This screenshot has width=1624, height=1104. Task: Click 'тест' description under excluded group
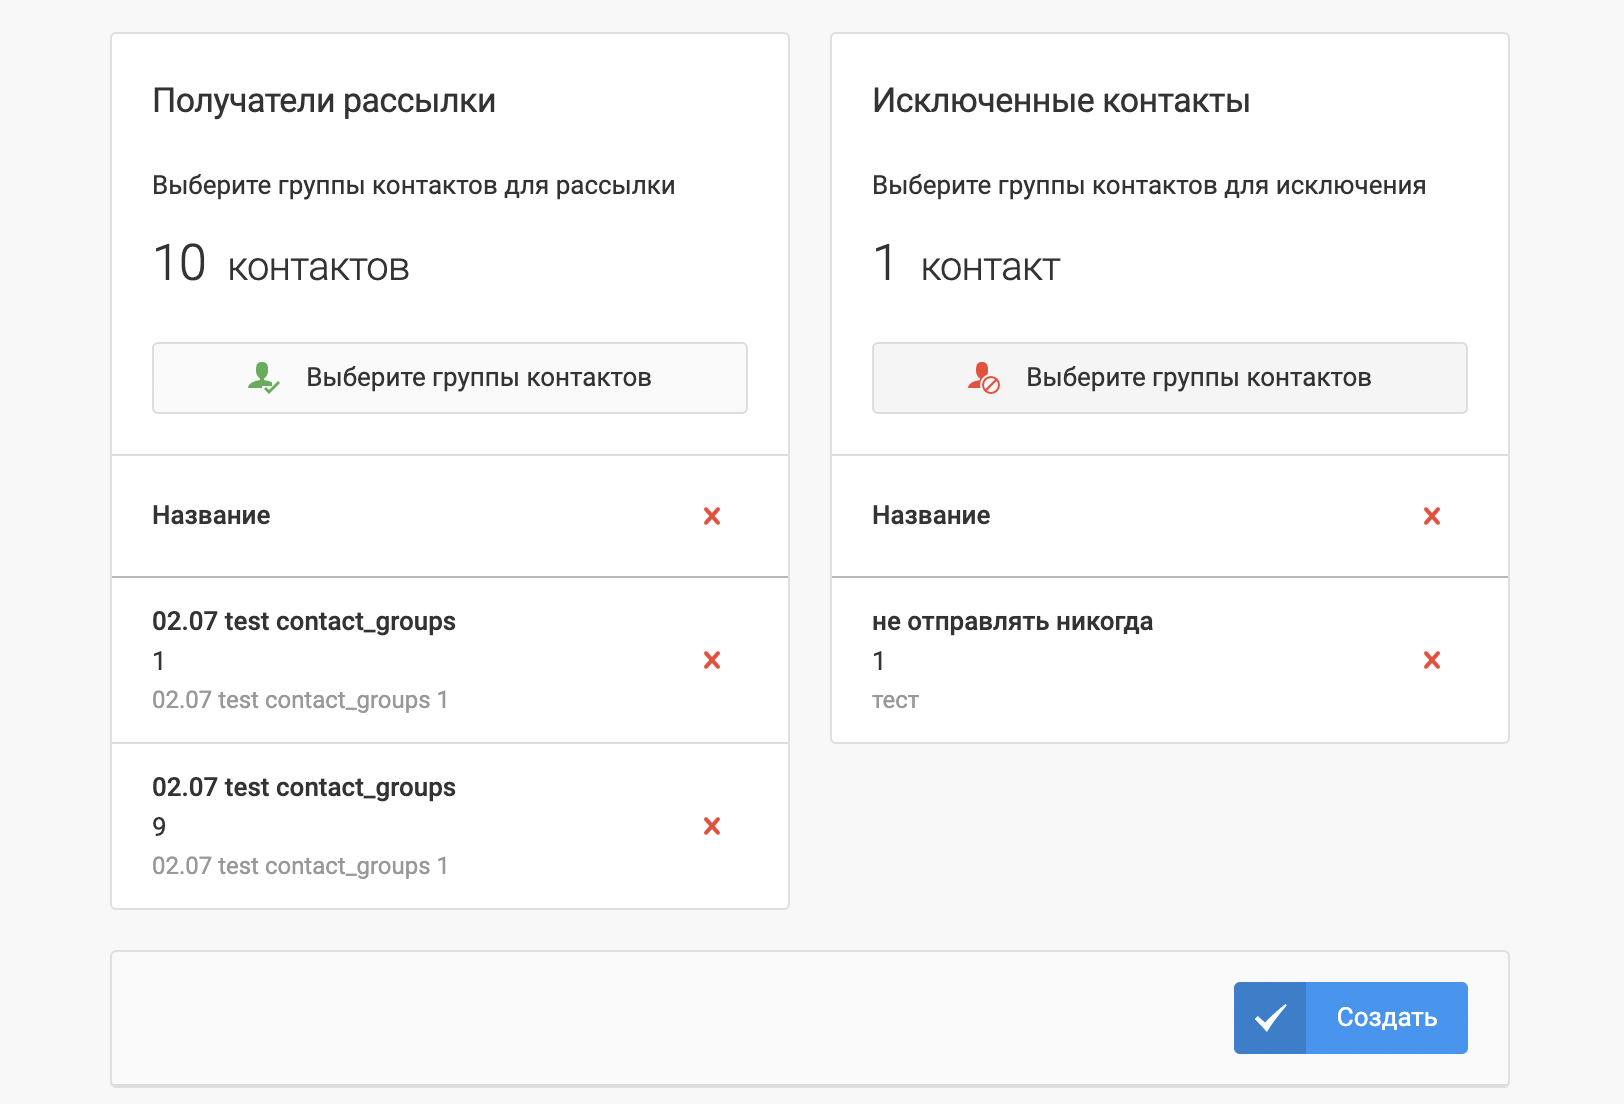point(895,700)
